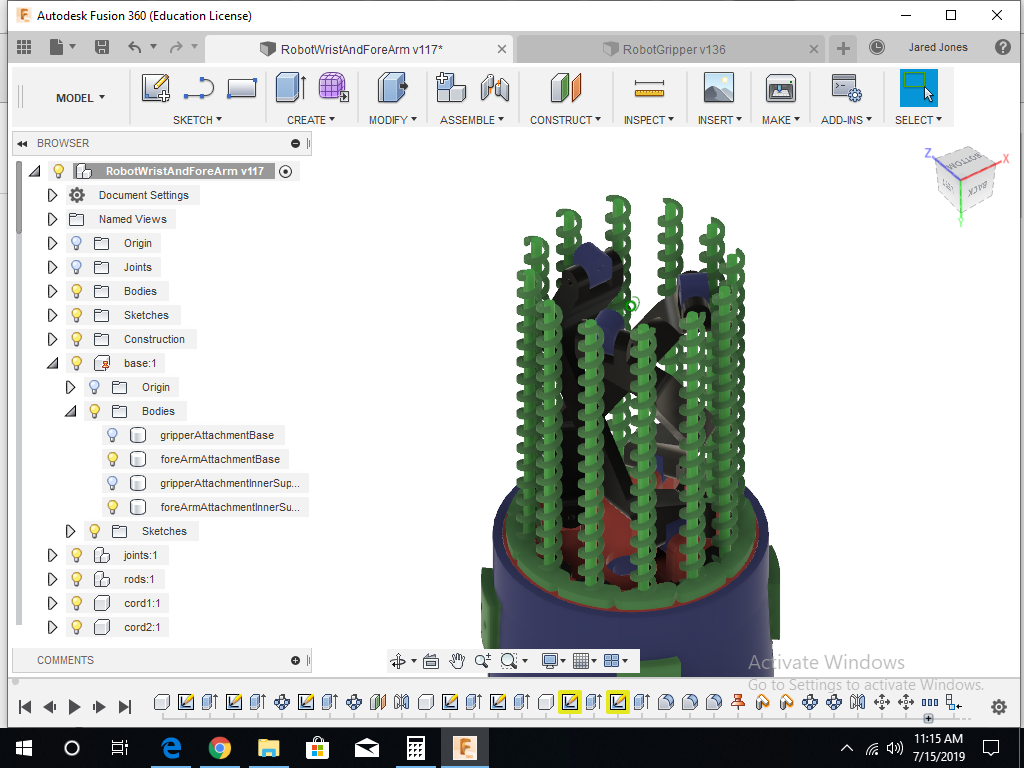
Task: Collapse the base:1 component node
Action: point(52,363)
